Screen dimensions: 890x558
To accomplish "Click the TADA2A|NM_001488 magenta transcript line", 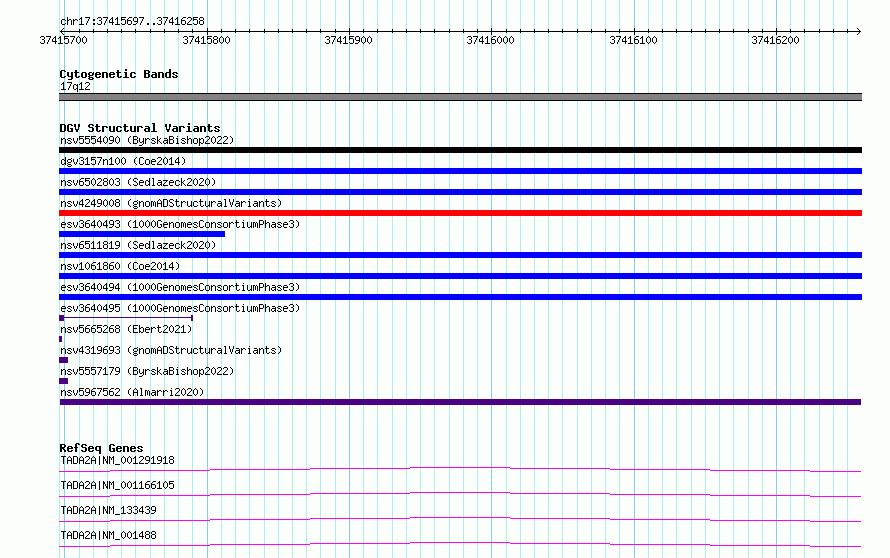I will click(460, 544).
